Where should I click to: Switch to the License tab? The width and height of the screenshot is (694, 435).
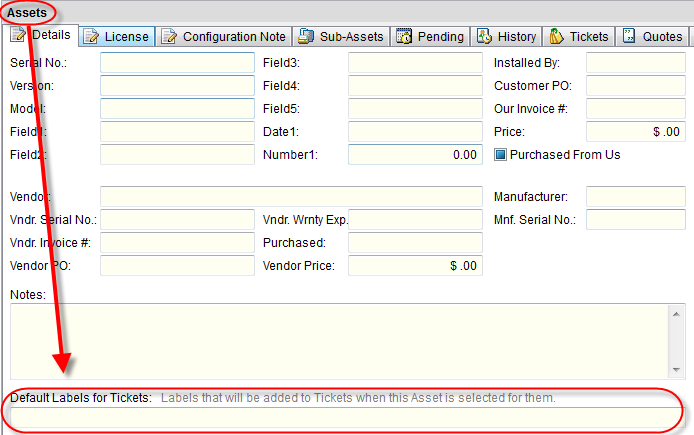pyautogui.click(x=126, y=37)
